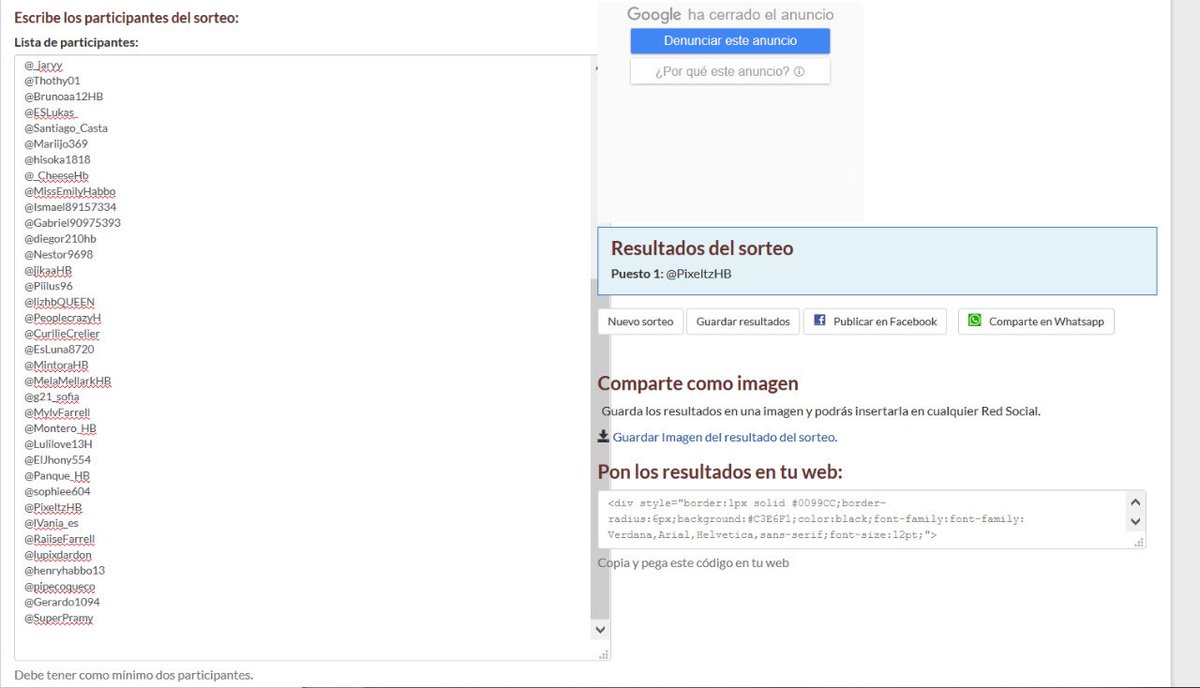This screenshot has height=688, width=1200.
Task: Click participant @henryhabbo13
Action: [65, 571]
